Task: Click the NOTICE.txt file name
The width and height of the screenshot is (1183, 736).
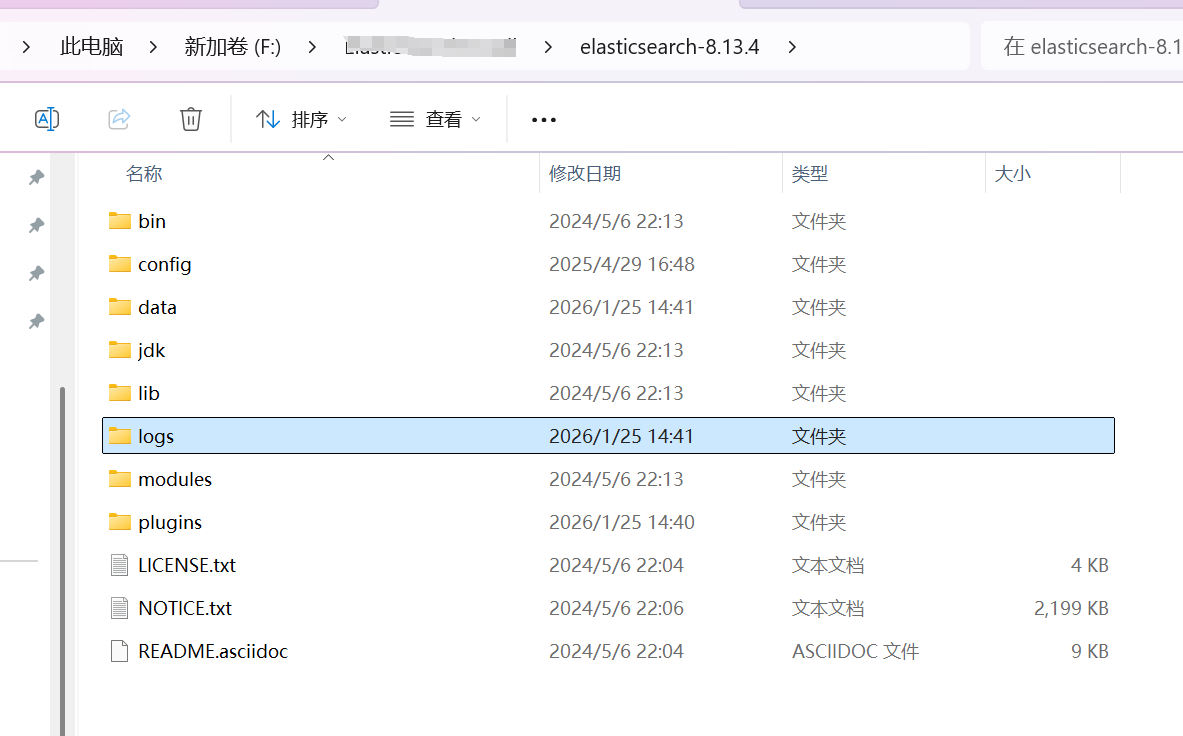Action: point(185,608)
